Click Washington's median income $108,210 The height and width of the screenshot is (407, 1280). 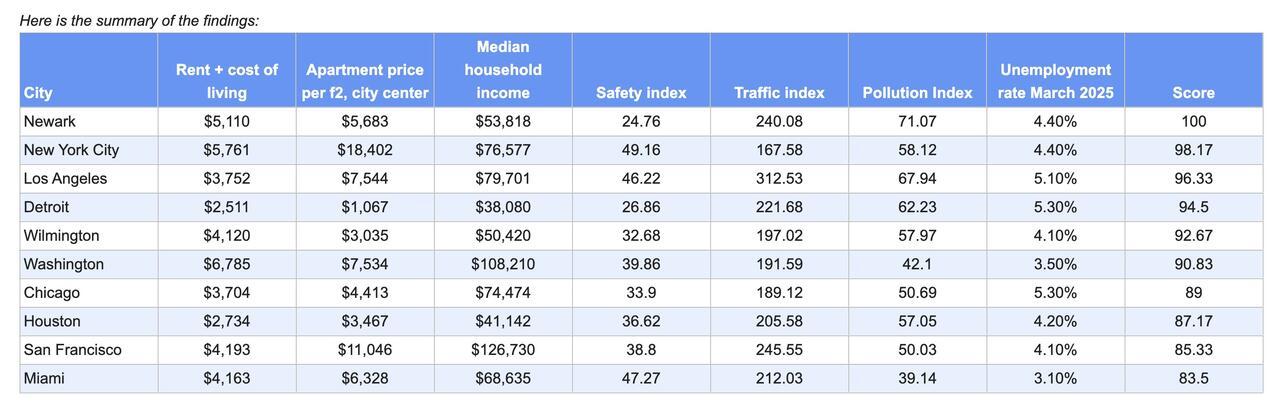[503, 264]
